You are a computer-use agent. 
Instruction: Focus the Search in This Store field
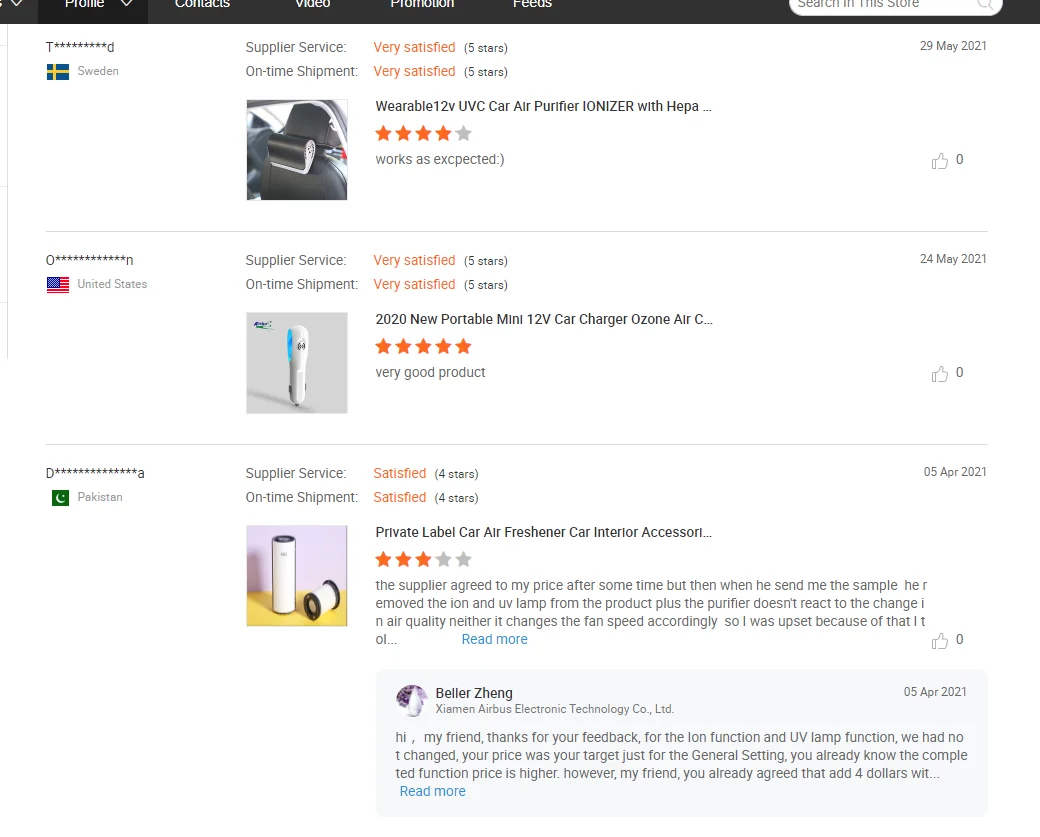click(880, 5)
